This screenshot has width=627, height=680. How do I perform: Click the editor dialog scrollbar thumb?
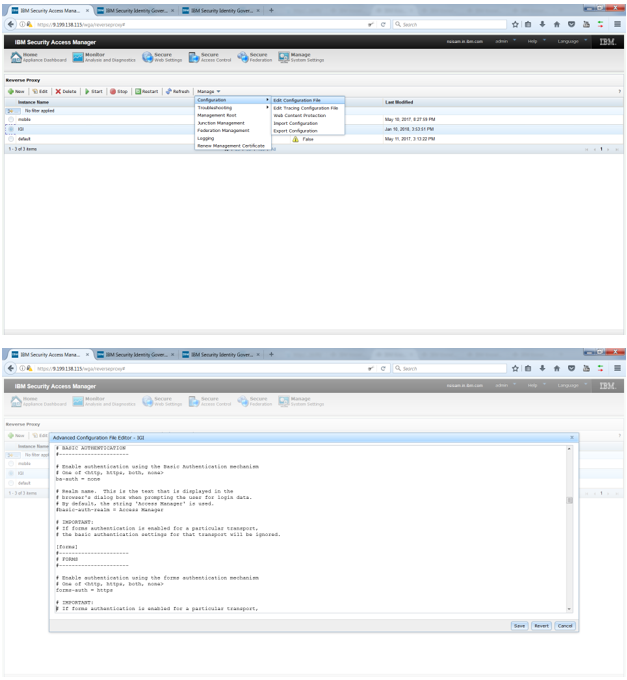[570, 500]
